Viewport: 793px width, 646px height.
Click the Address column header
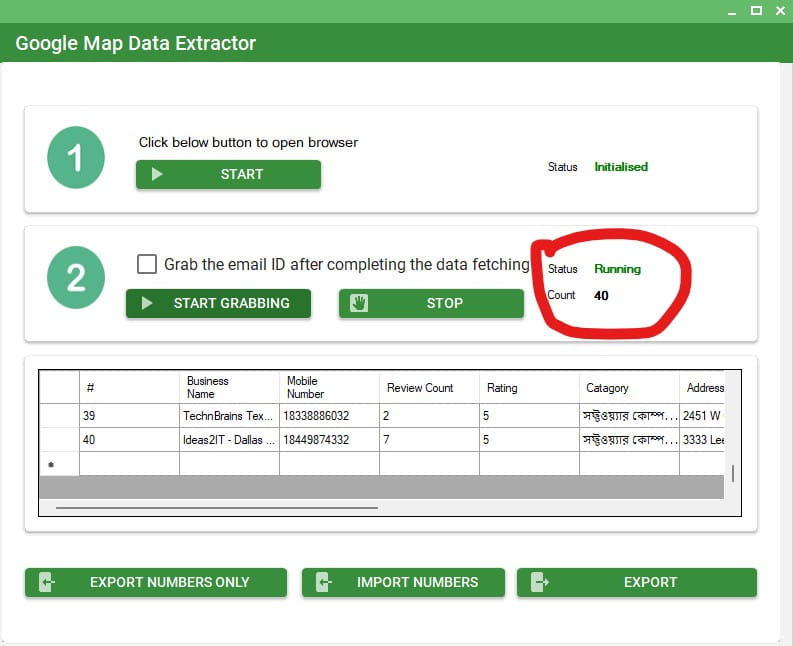coord(702,387)
